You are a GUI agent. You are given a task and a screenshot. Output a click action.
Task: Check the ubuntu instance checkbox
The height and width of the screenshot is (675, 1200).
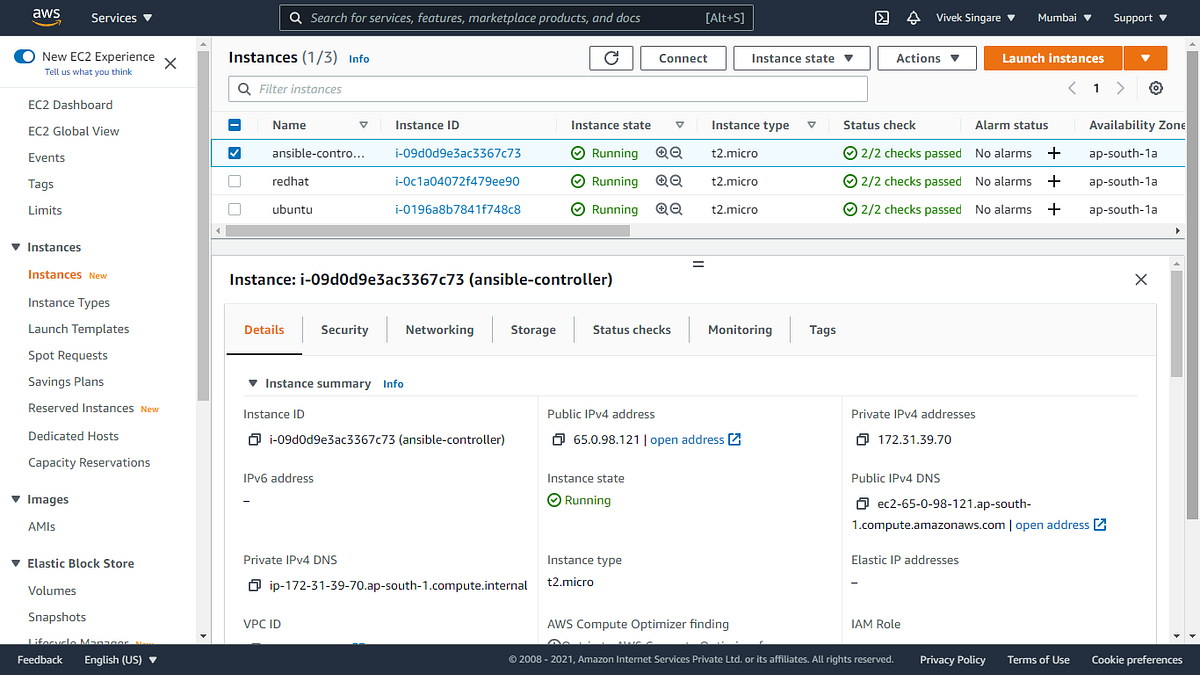(x=235, y=209)
